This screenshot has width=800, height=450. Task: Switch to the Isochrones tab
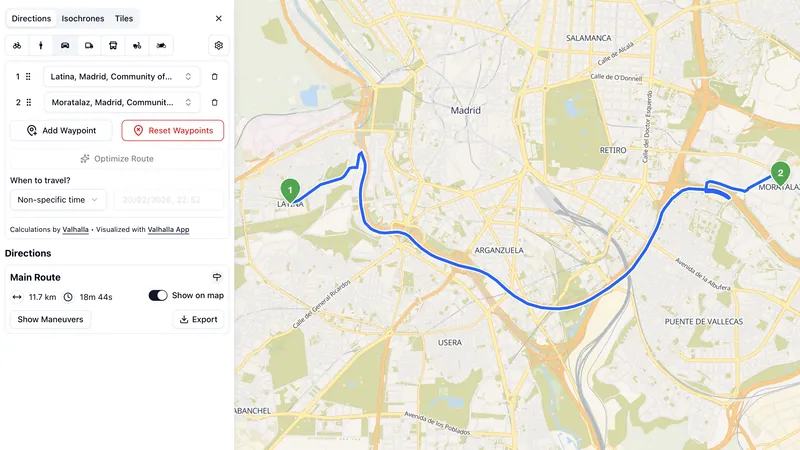coord(83,18)
